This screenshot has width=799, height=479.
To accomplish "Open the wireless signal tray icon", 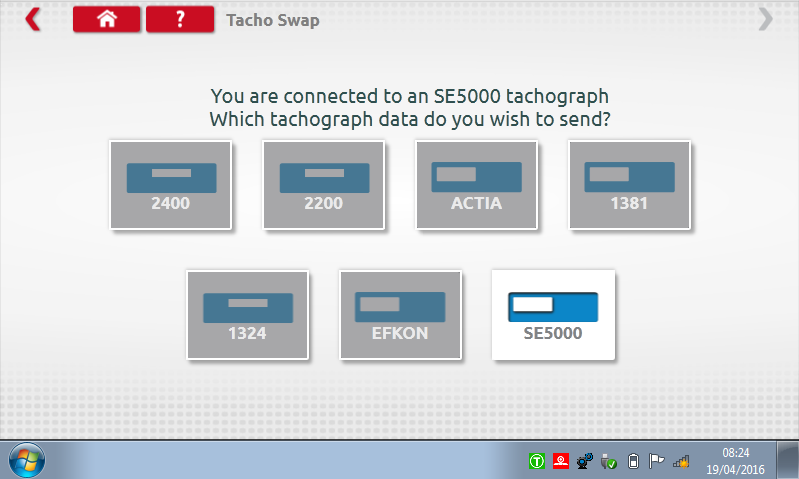I will pos(681,461).
